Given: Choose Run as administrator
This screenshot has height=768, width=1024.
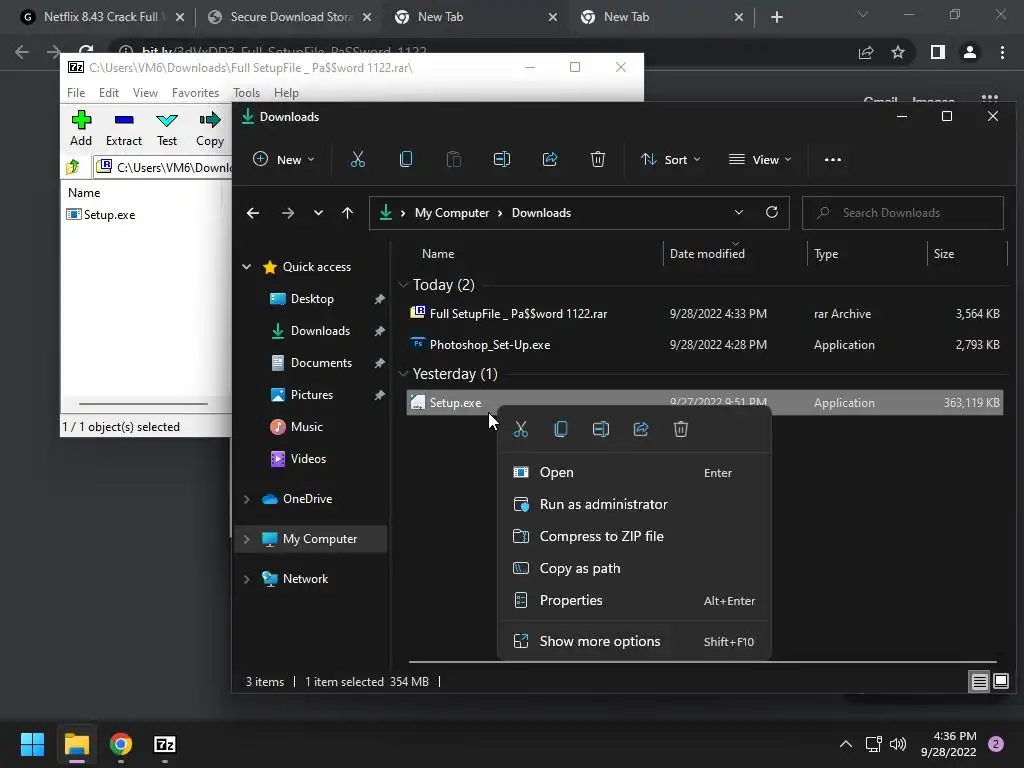Looking at the screenshot, I should pos(634,504).
